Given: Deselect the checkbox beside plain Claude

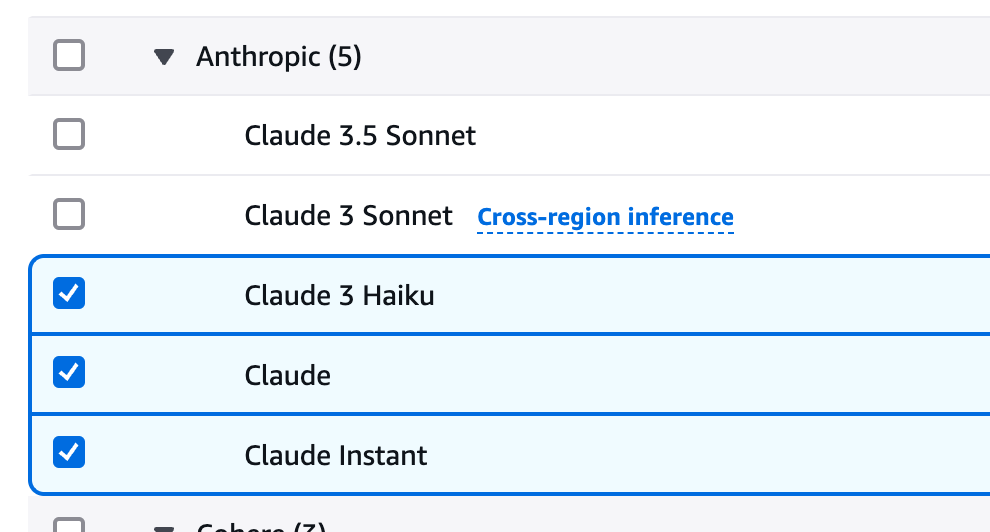Looking at the screenshot, I should click(x=69, y=374).
